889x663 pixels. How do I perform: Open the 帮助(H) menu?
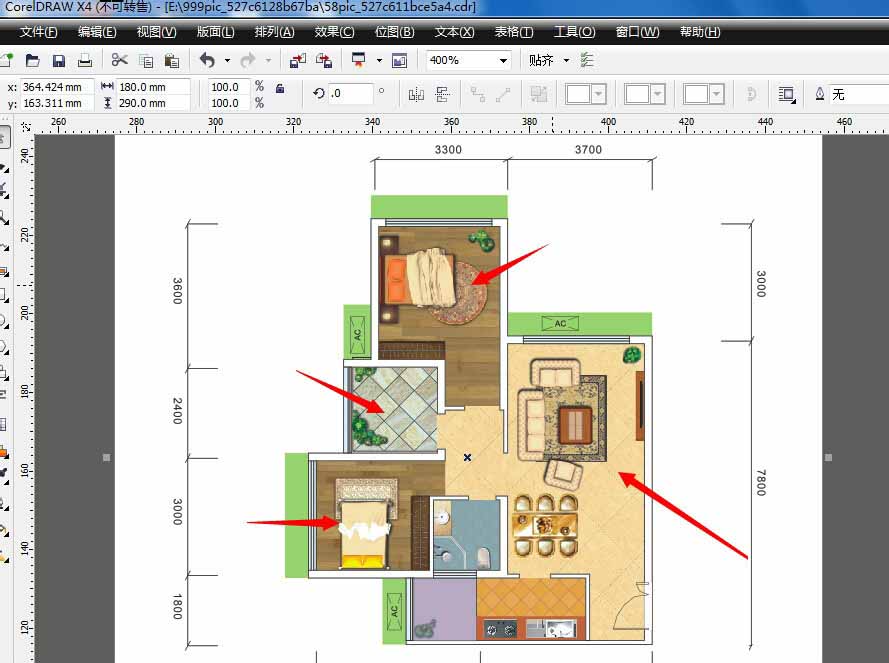[700, 32]
